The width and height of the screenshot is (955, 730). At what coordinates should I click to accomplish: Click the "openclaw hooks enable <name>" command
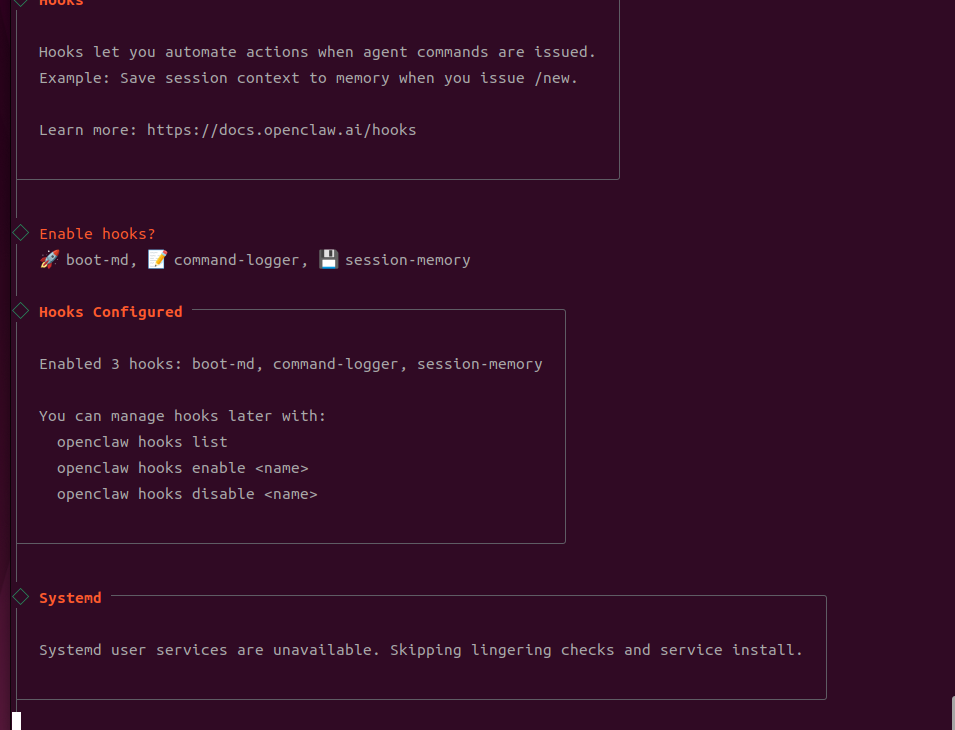coord(182,468)
